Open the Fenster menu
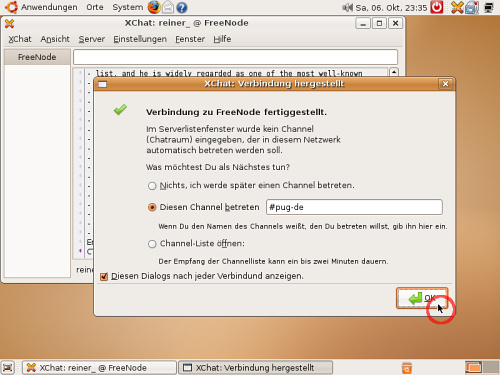500x375 pixels. tap(190, 39)
